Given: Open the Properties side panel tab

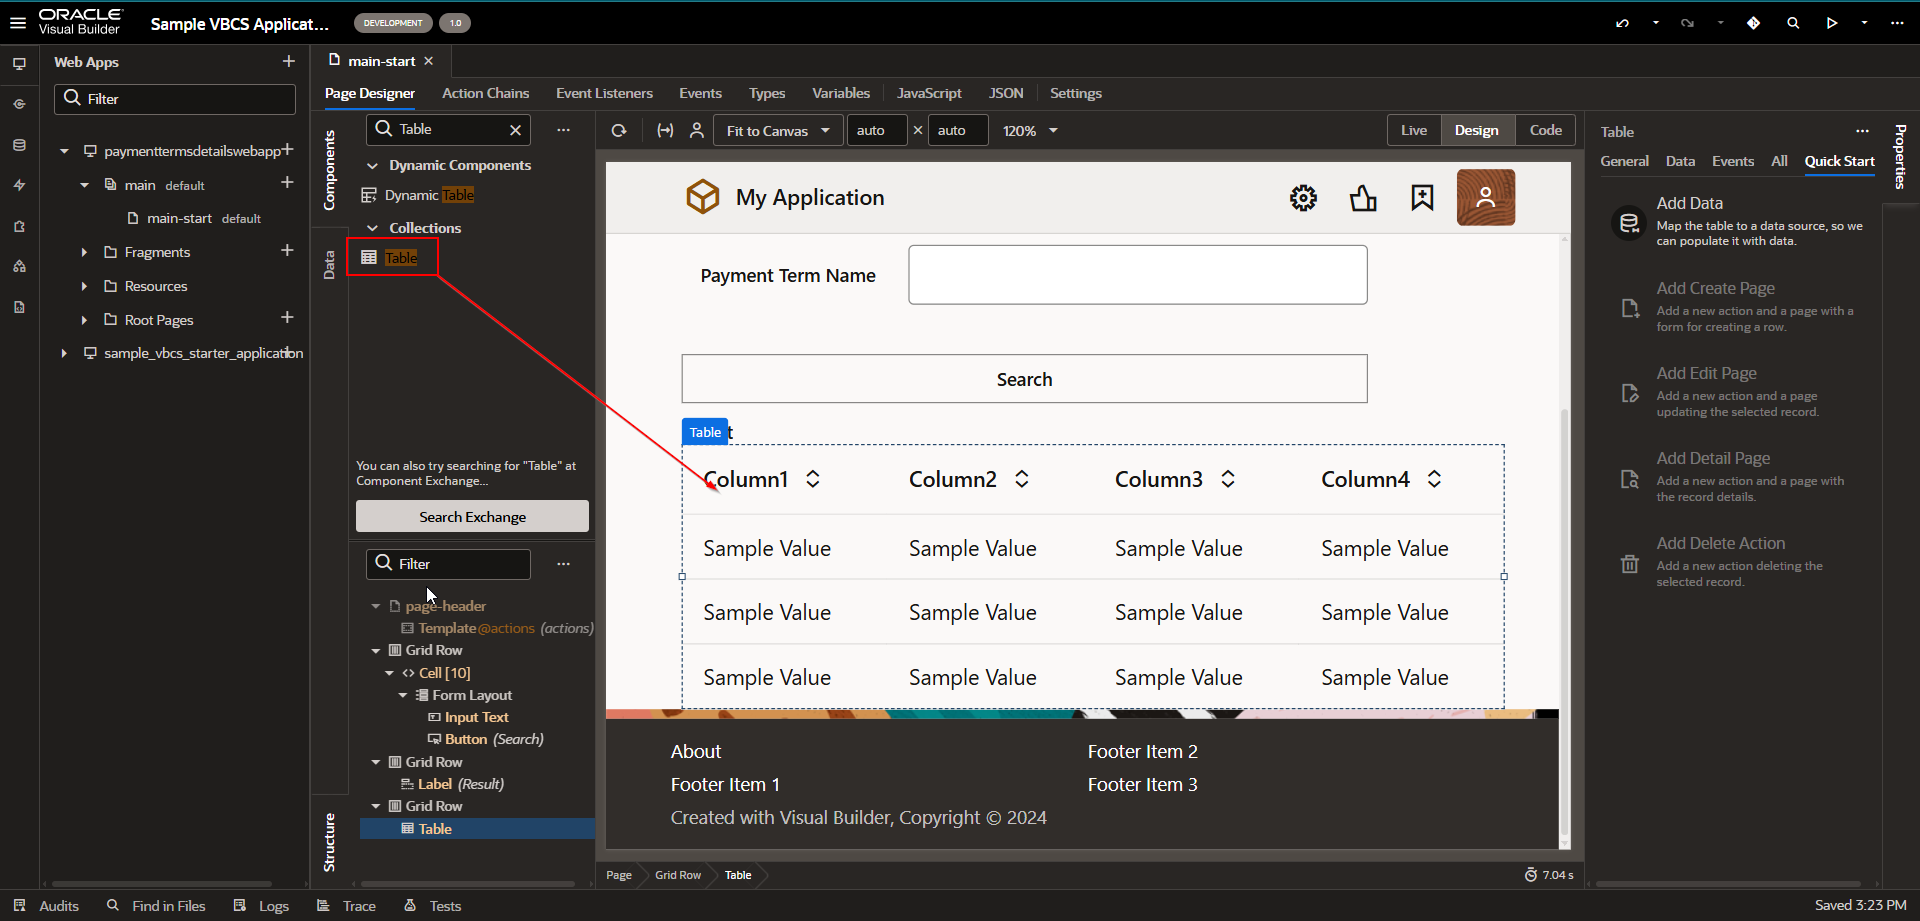Looking at the screenshot, I should click(1901, 156).
